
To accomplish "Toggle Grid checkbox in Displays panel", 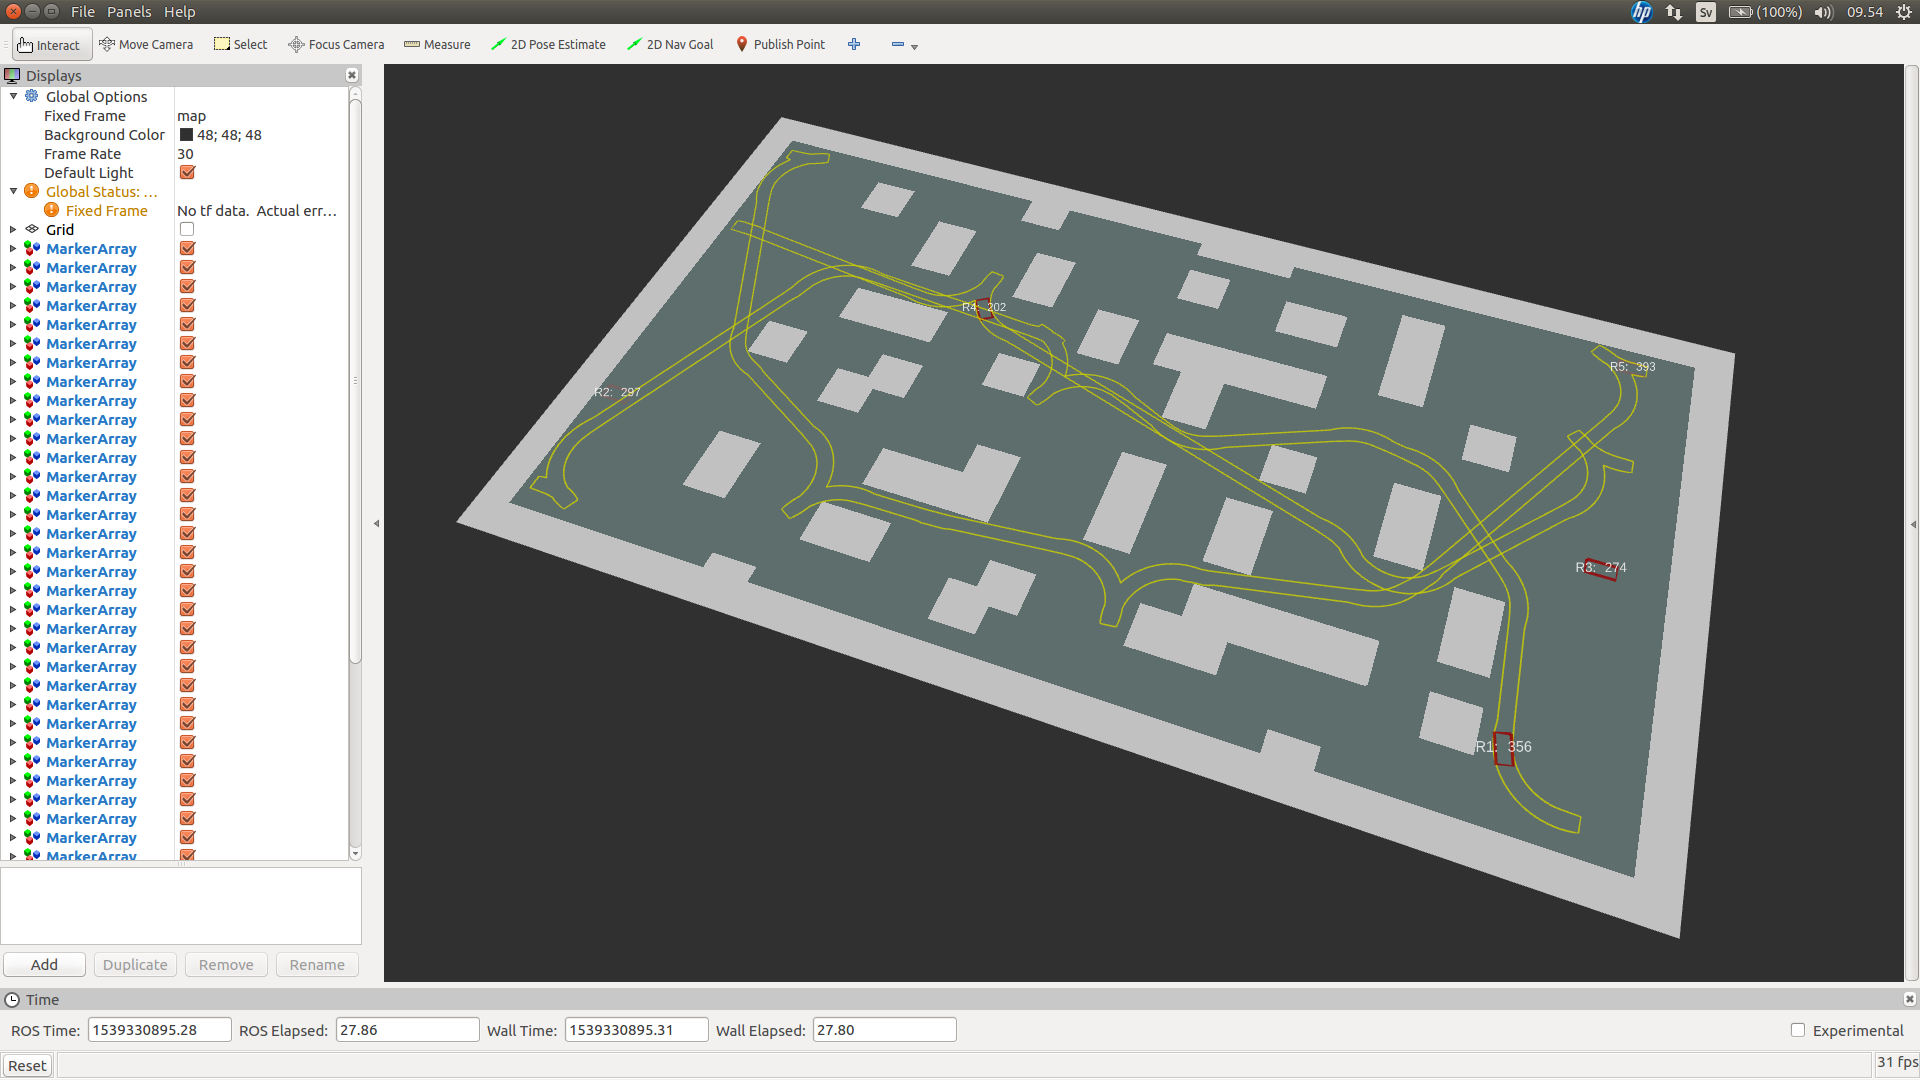I will click(186, 229).
